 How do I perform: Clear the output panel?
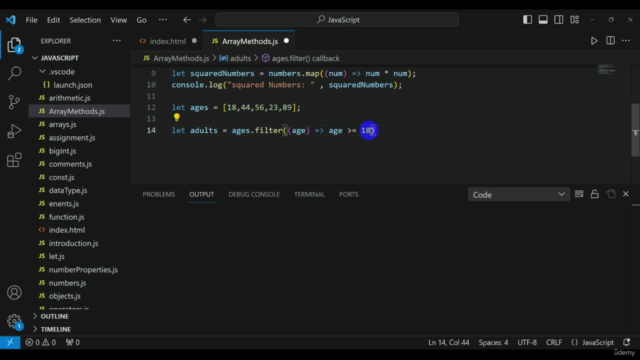(579, 194)
